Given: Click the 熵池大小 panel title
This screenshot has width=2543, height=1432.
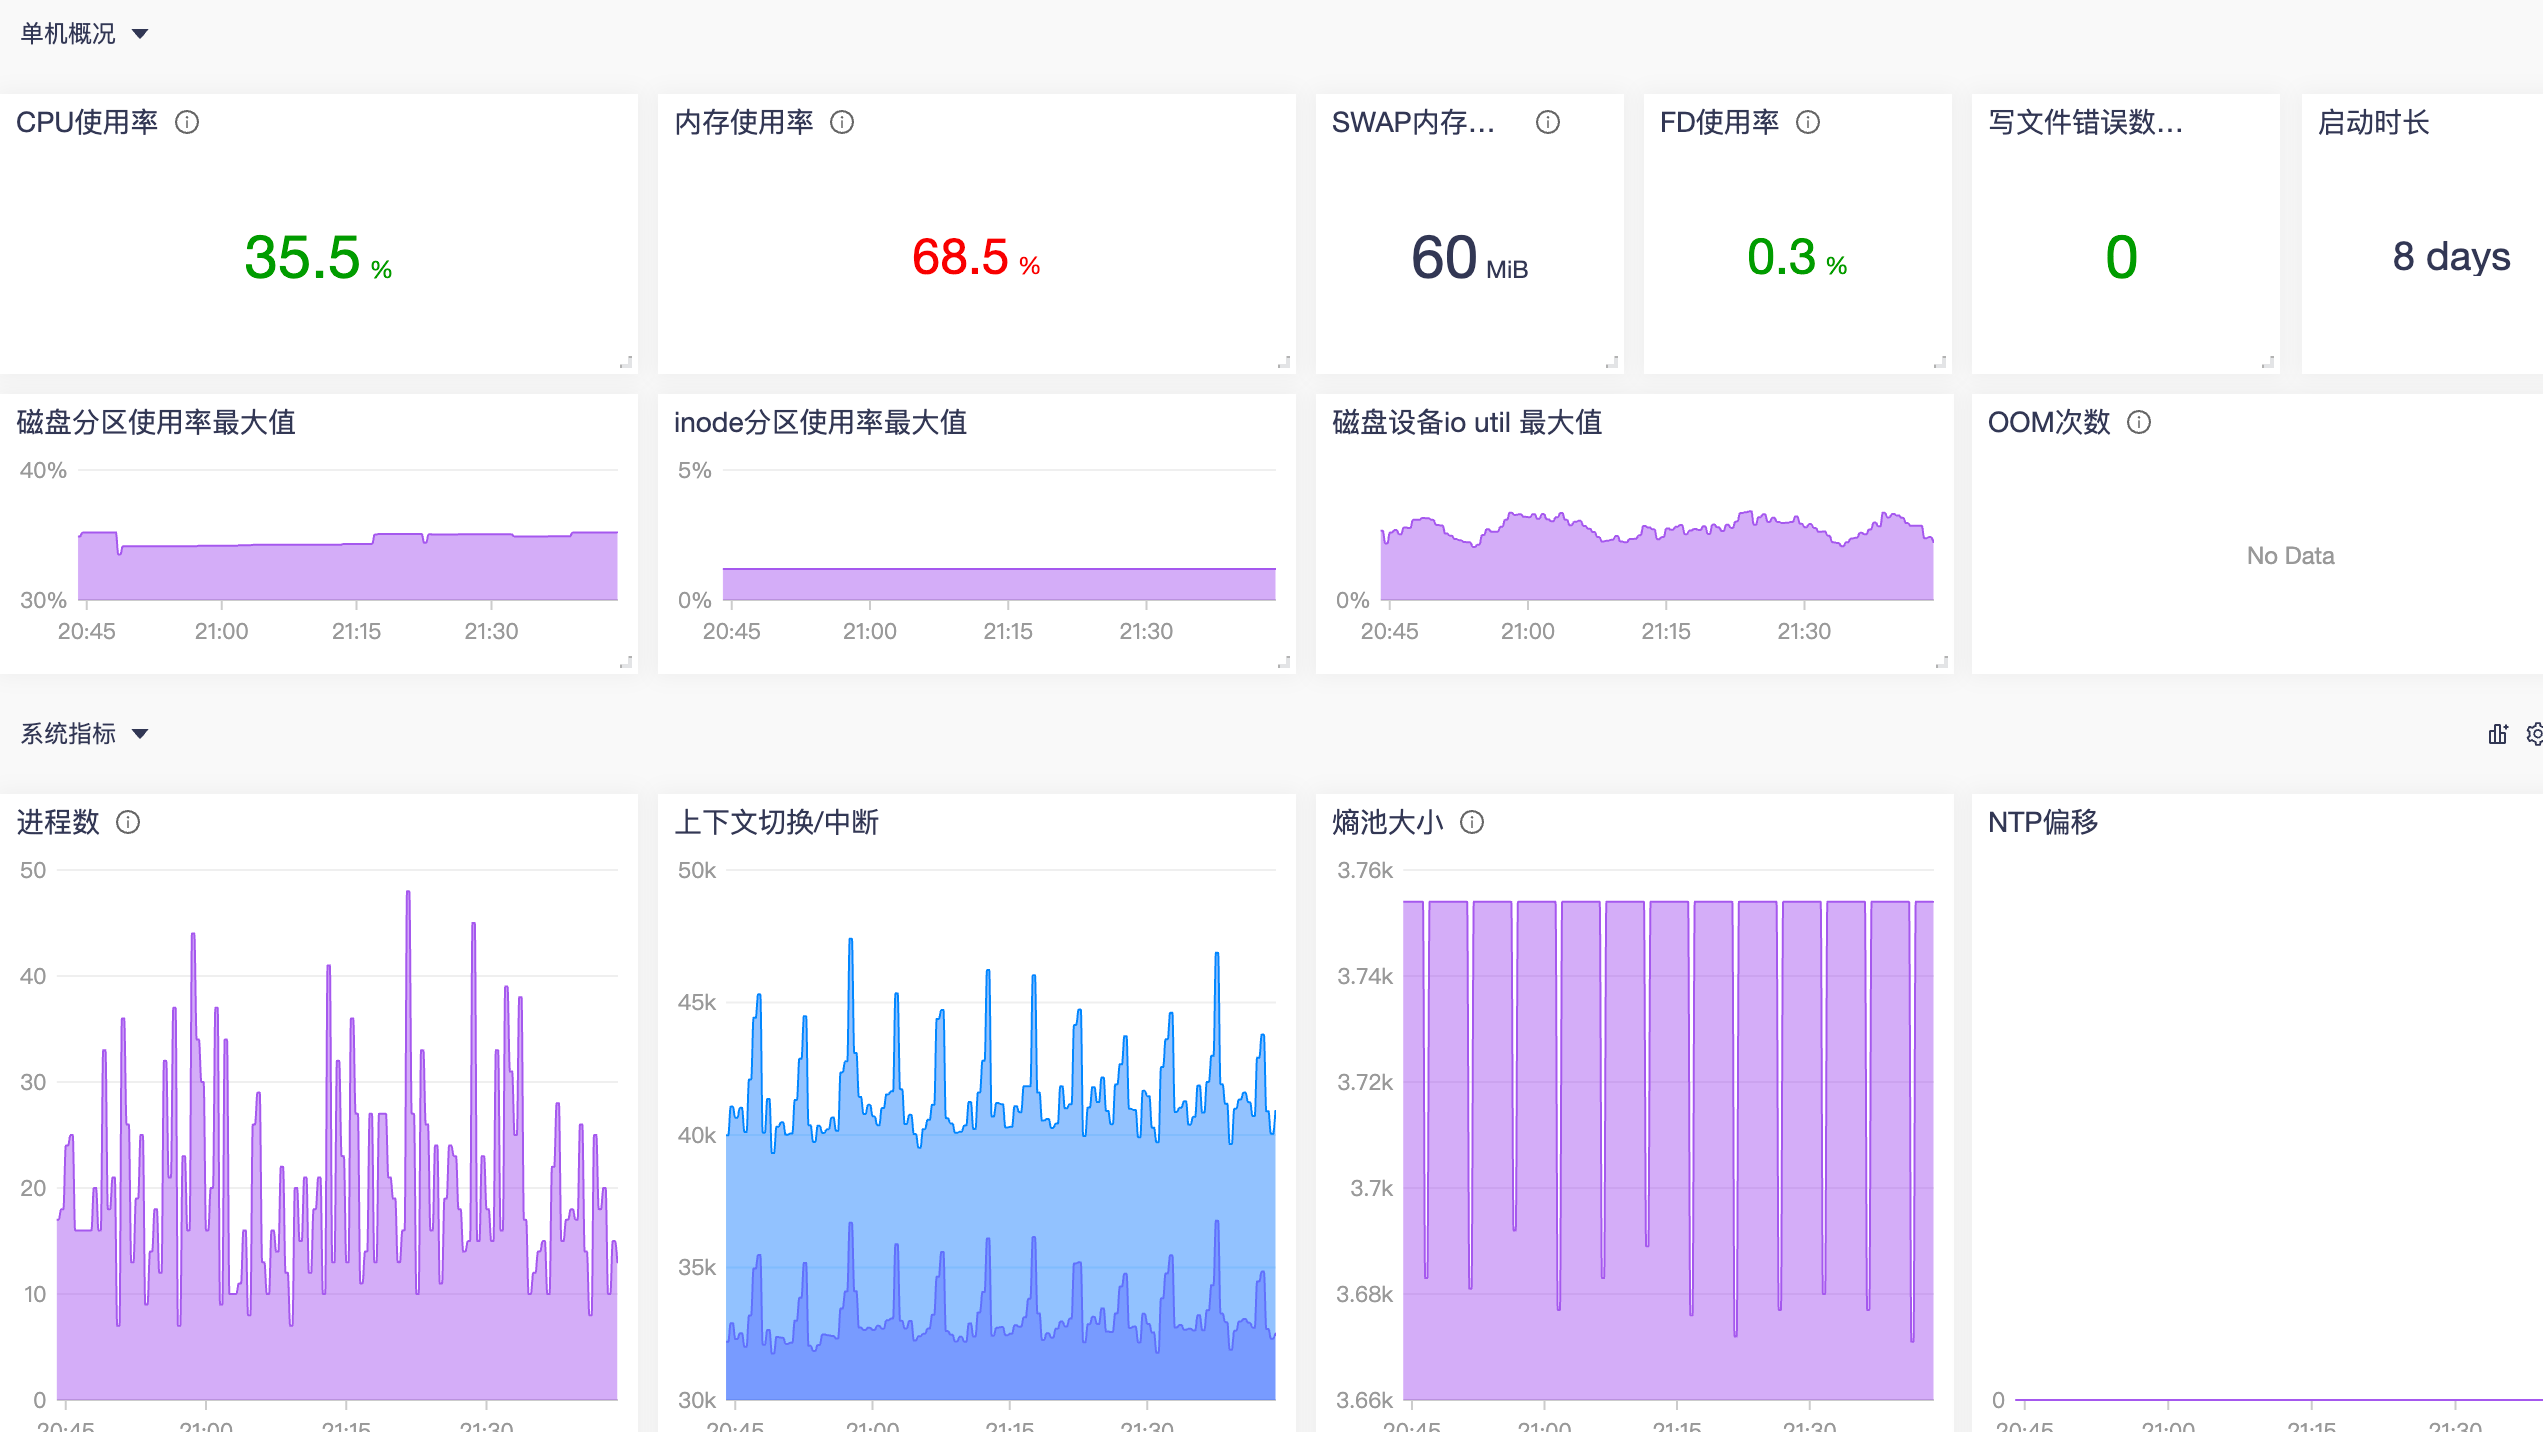Looking at the screenshot, I should (x=1388, y=822).
